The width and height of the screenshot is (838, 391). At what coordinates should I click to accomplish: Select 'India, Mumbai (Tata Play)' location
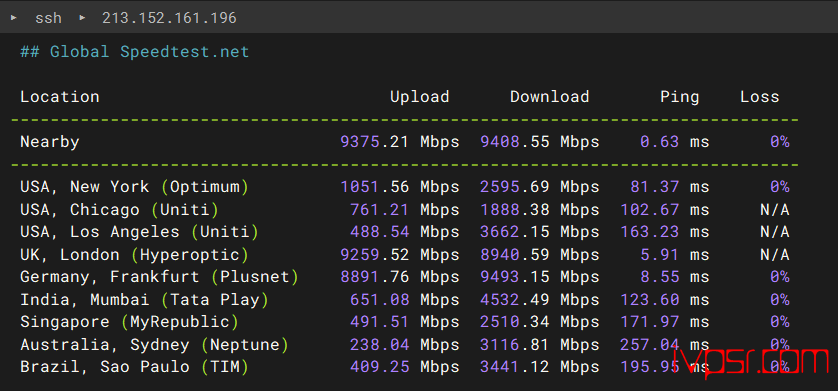(144, 300)
